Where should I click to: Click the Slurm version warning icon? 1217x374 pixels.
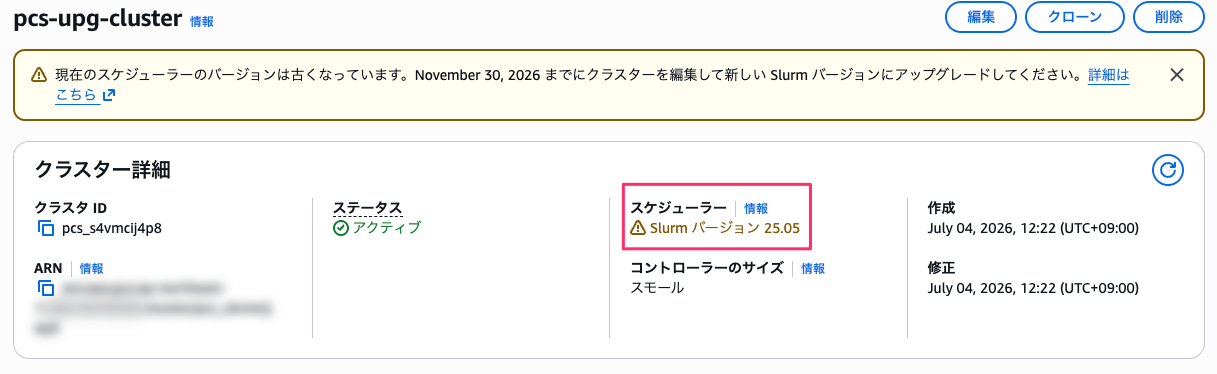(638, 228)
